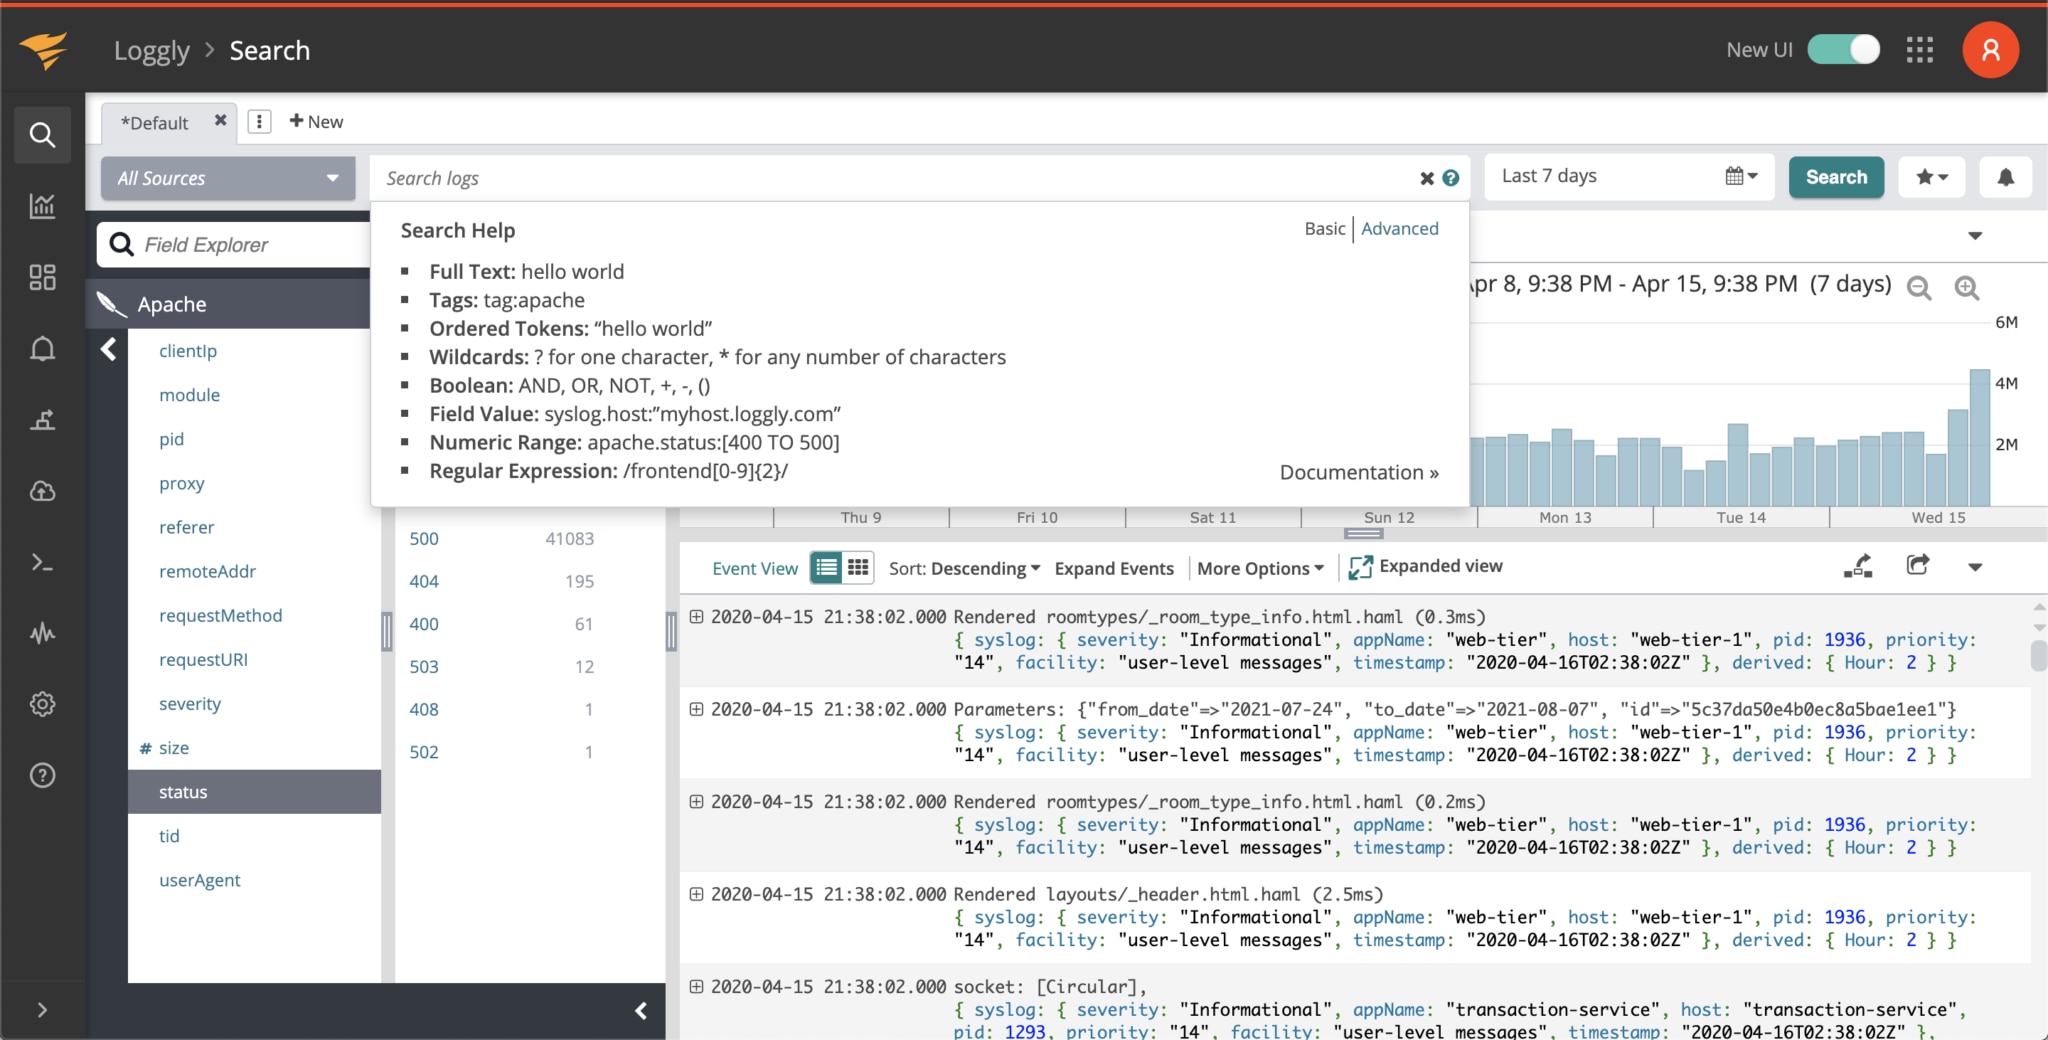Select the *Default search tab

tap(155, 122)
